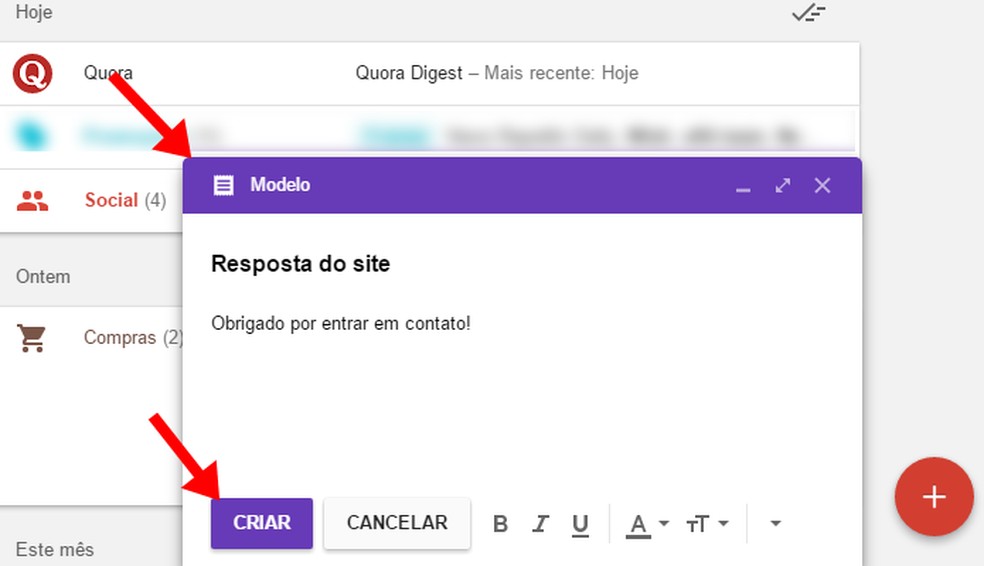Click the template title 'Resposta do site'

point(301,265)
